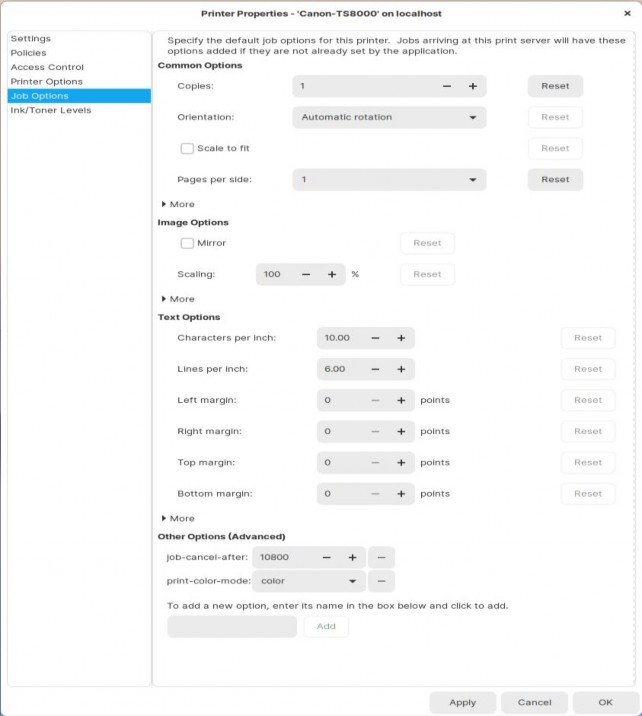Increase Top margin with plus
Image resolution: width=642 pixels, height=716 pixels.
click(401, 463)
